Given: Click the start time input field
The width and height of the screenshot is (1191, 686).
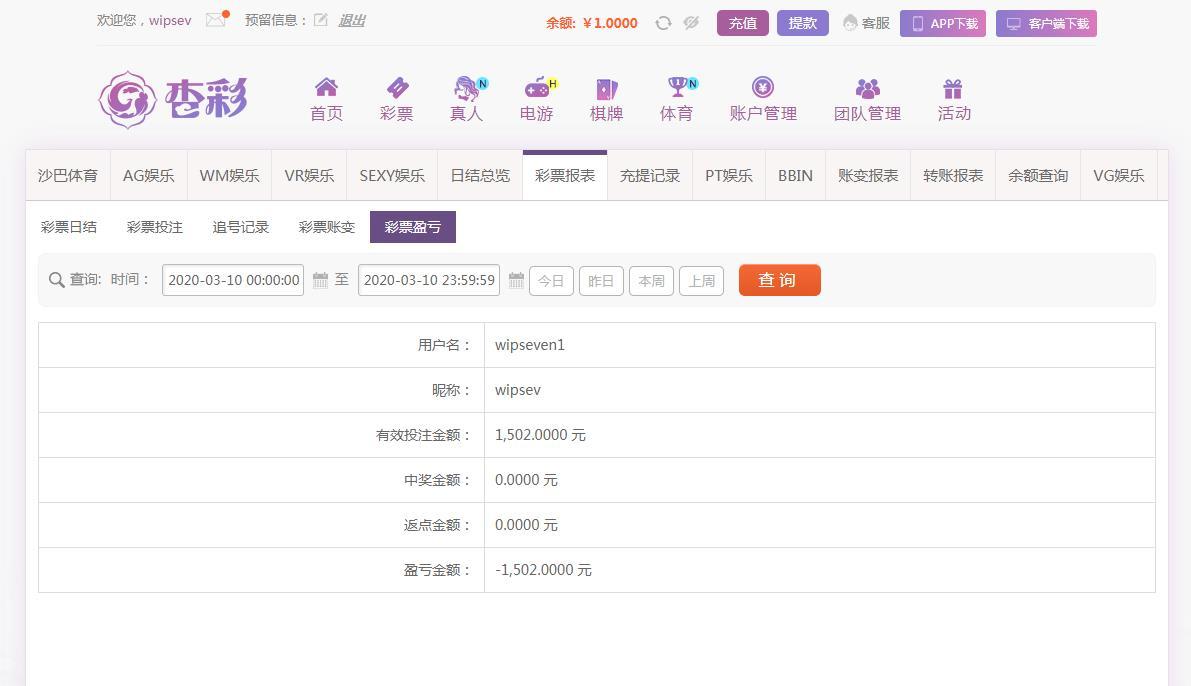Looking at the screenshot, I should pos(233,281).
